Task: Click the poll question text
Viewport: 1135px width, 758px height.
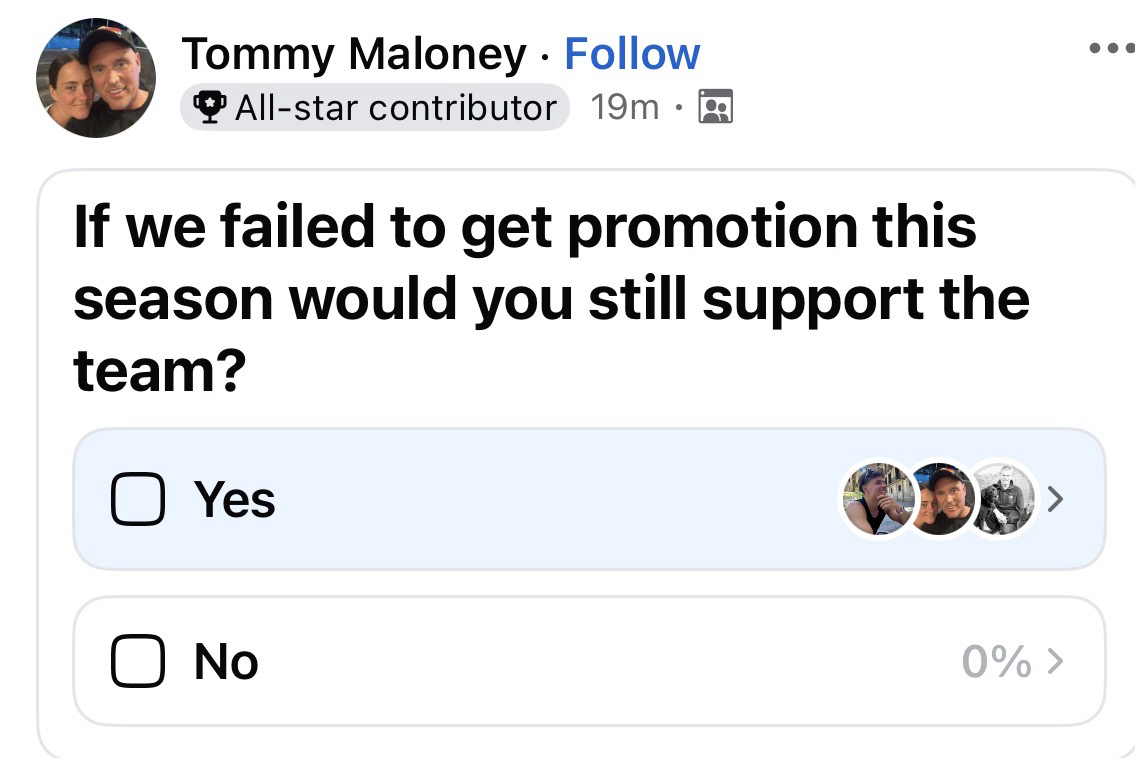Action: [550, 299]
